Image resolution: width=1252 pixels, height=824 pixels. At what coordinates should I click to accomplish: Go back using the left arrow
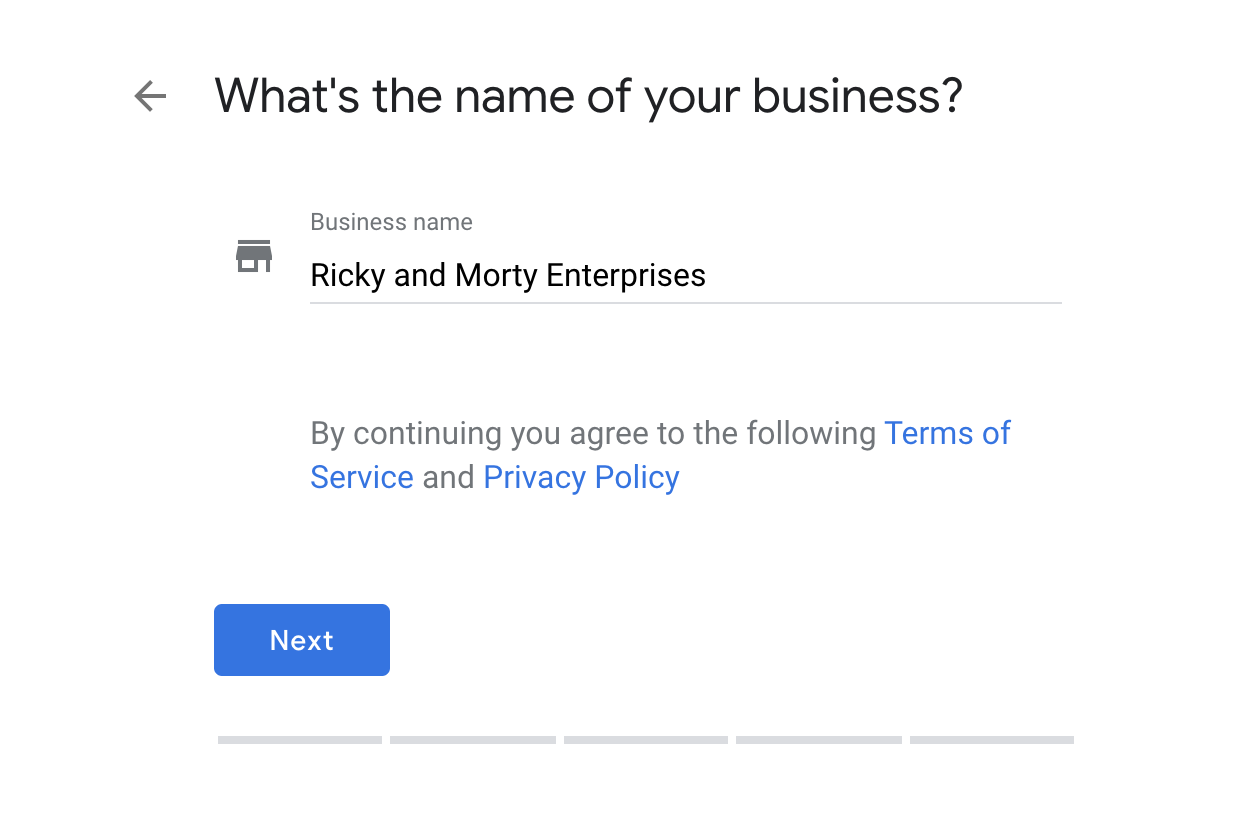(150, 97)
